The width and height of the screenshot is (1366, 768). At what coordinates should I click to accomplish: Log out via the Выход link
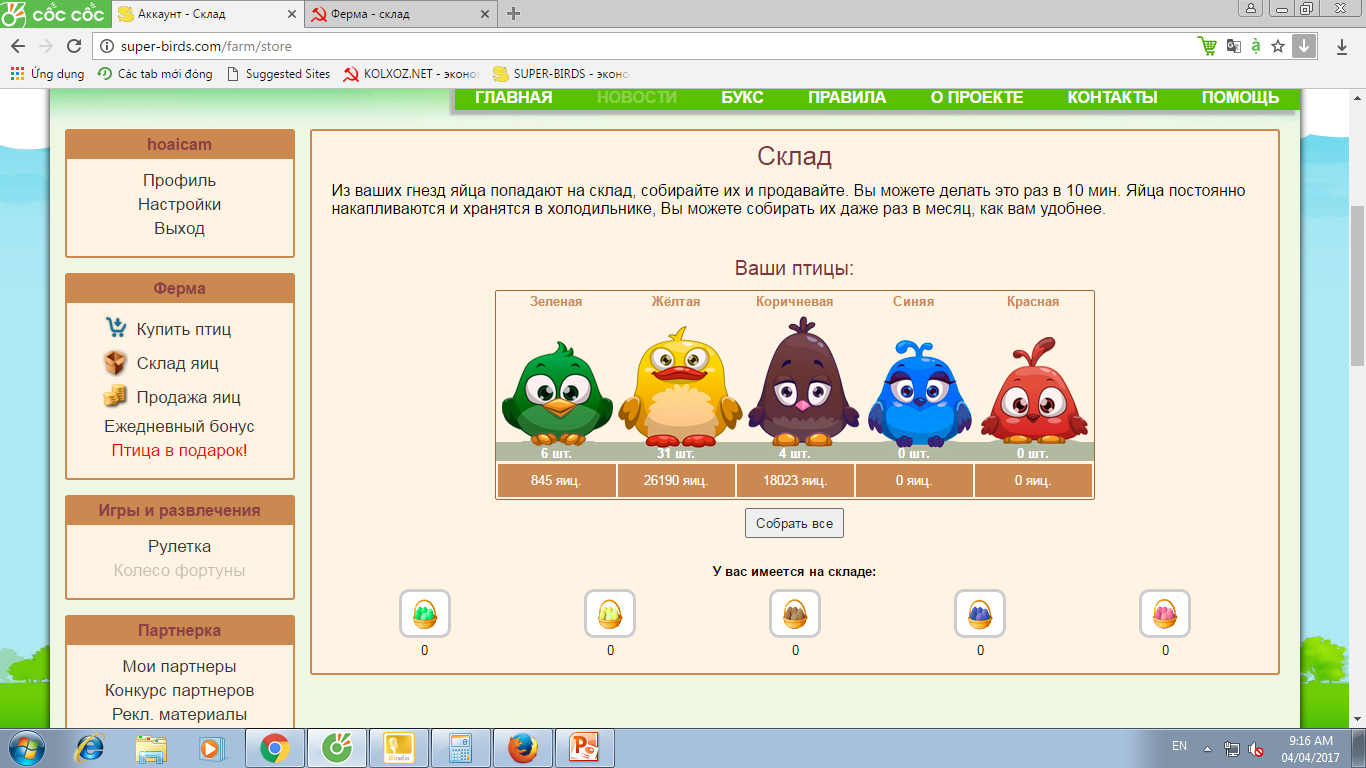point(180,228)
